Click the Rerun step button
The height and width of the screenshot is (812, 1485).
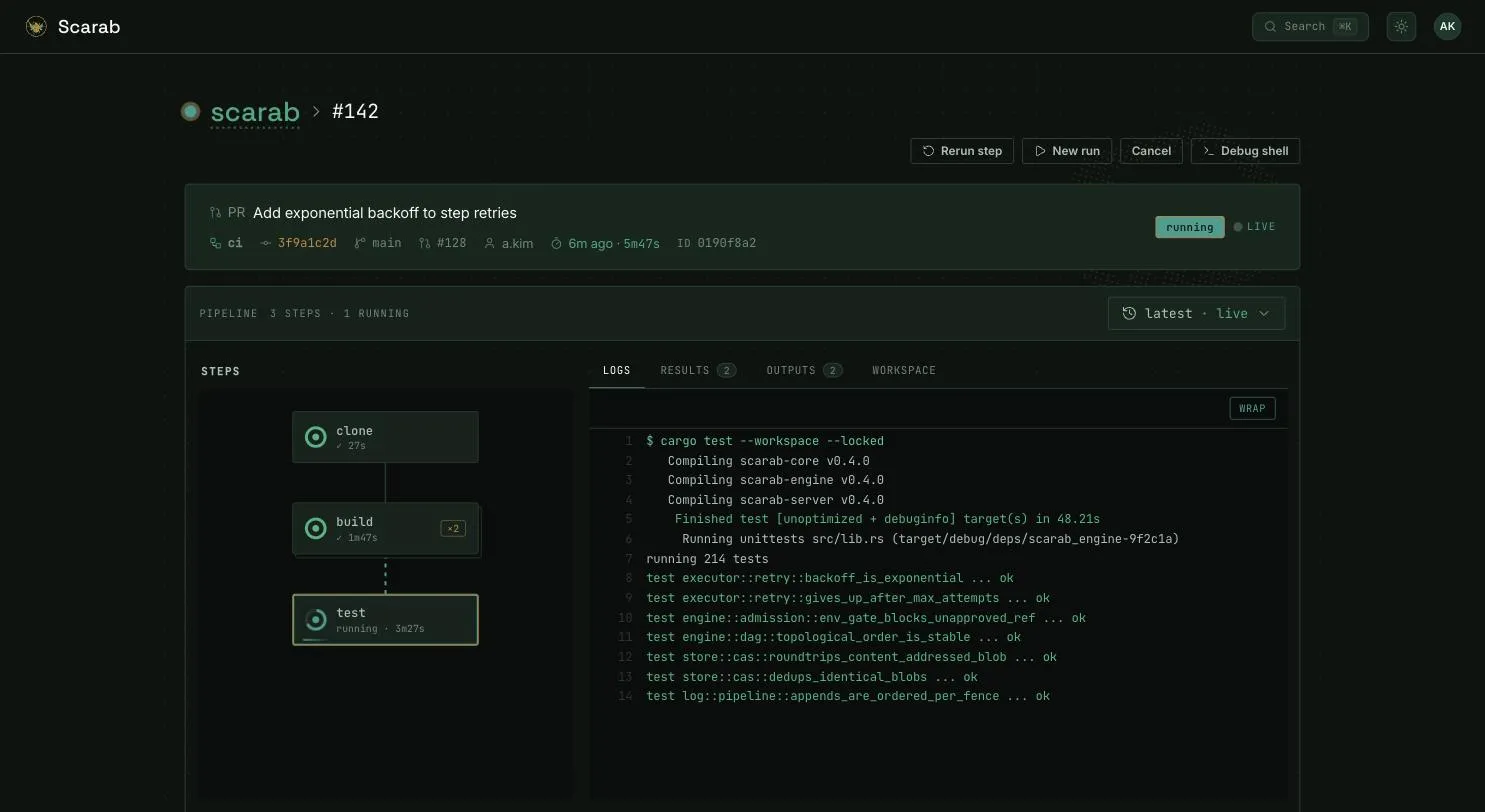962,151
